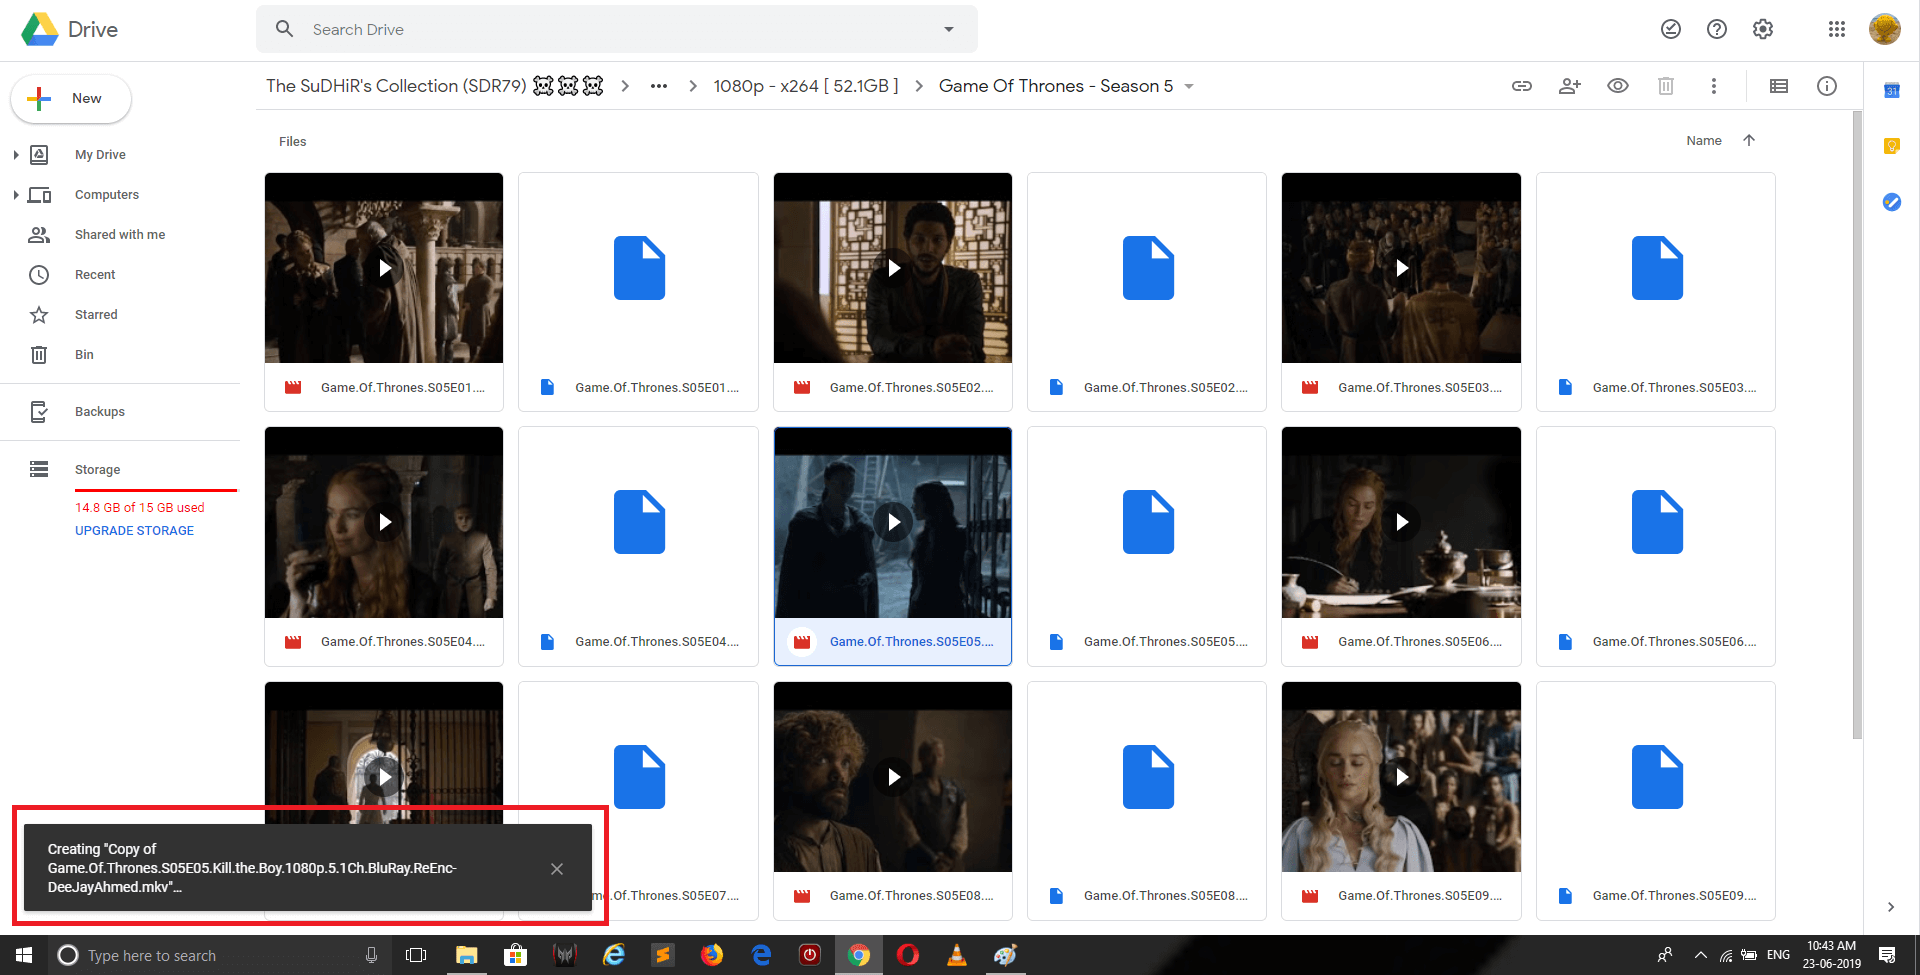Click the file list vertical scrollbar

pos(1857,425)
